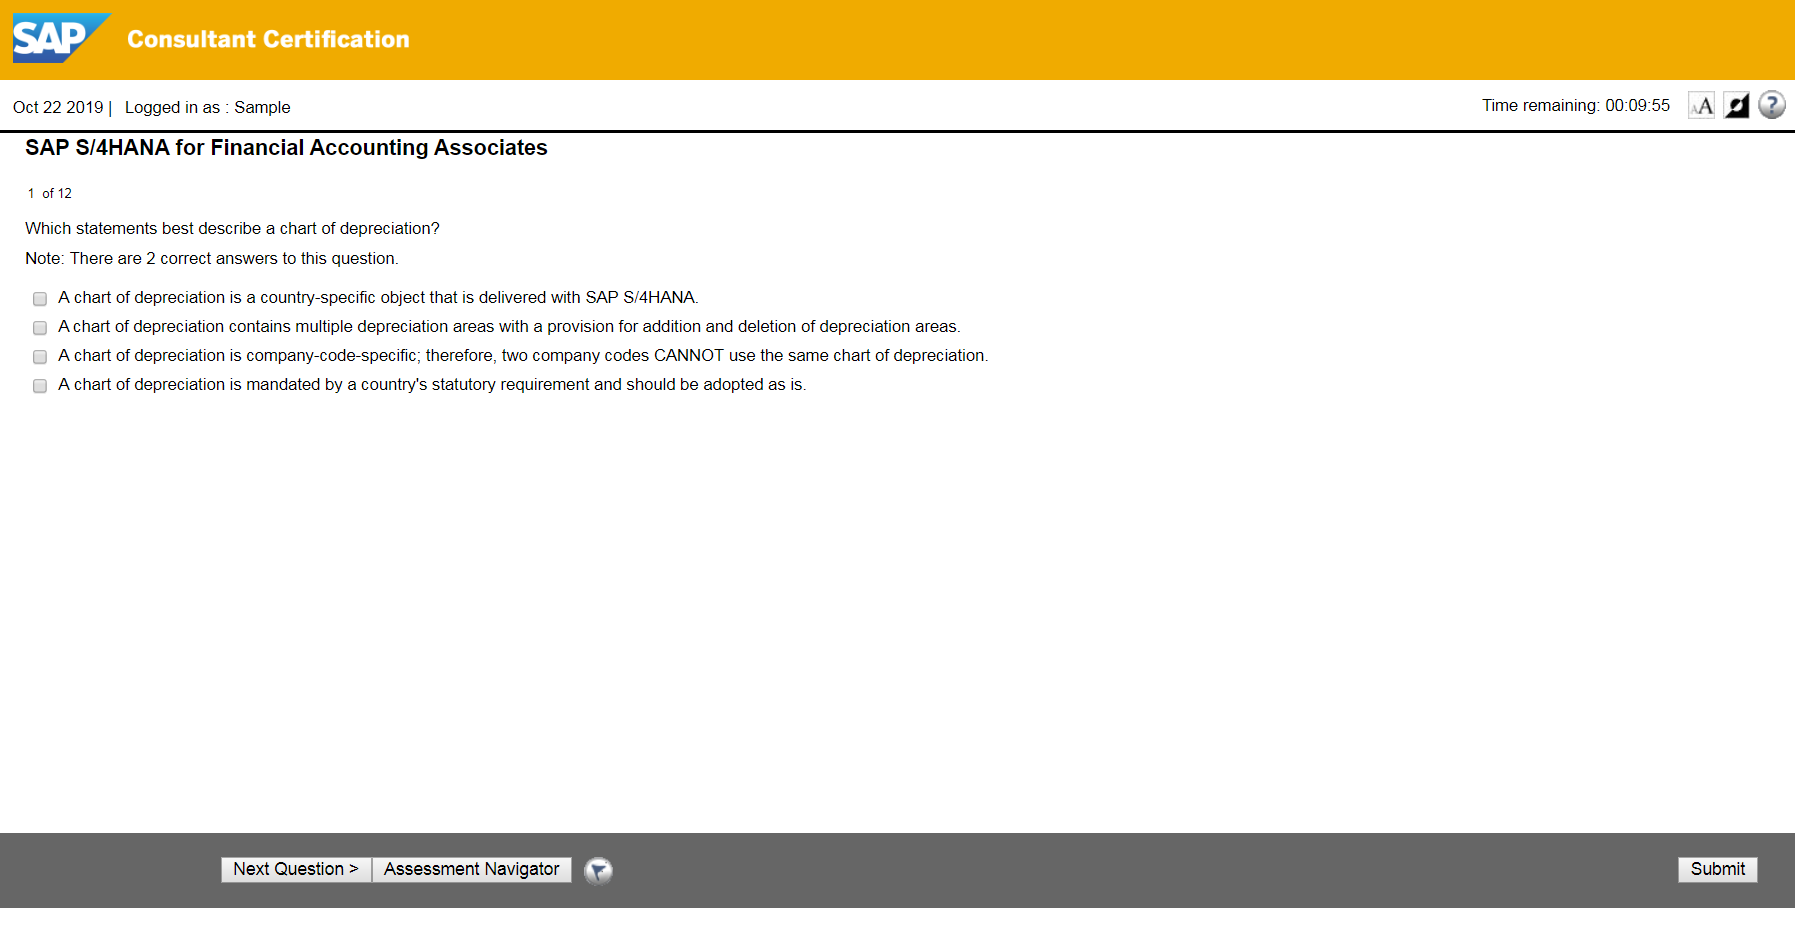Viewport: 1796px width, 926px height.
Task: Go to the Next Question
Action: (x=296, y=870)
